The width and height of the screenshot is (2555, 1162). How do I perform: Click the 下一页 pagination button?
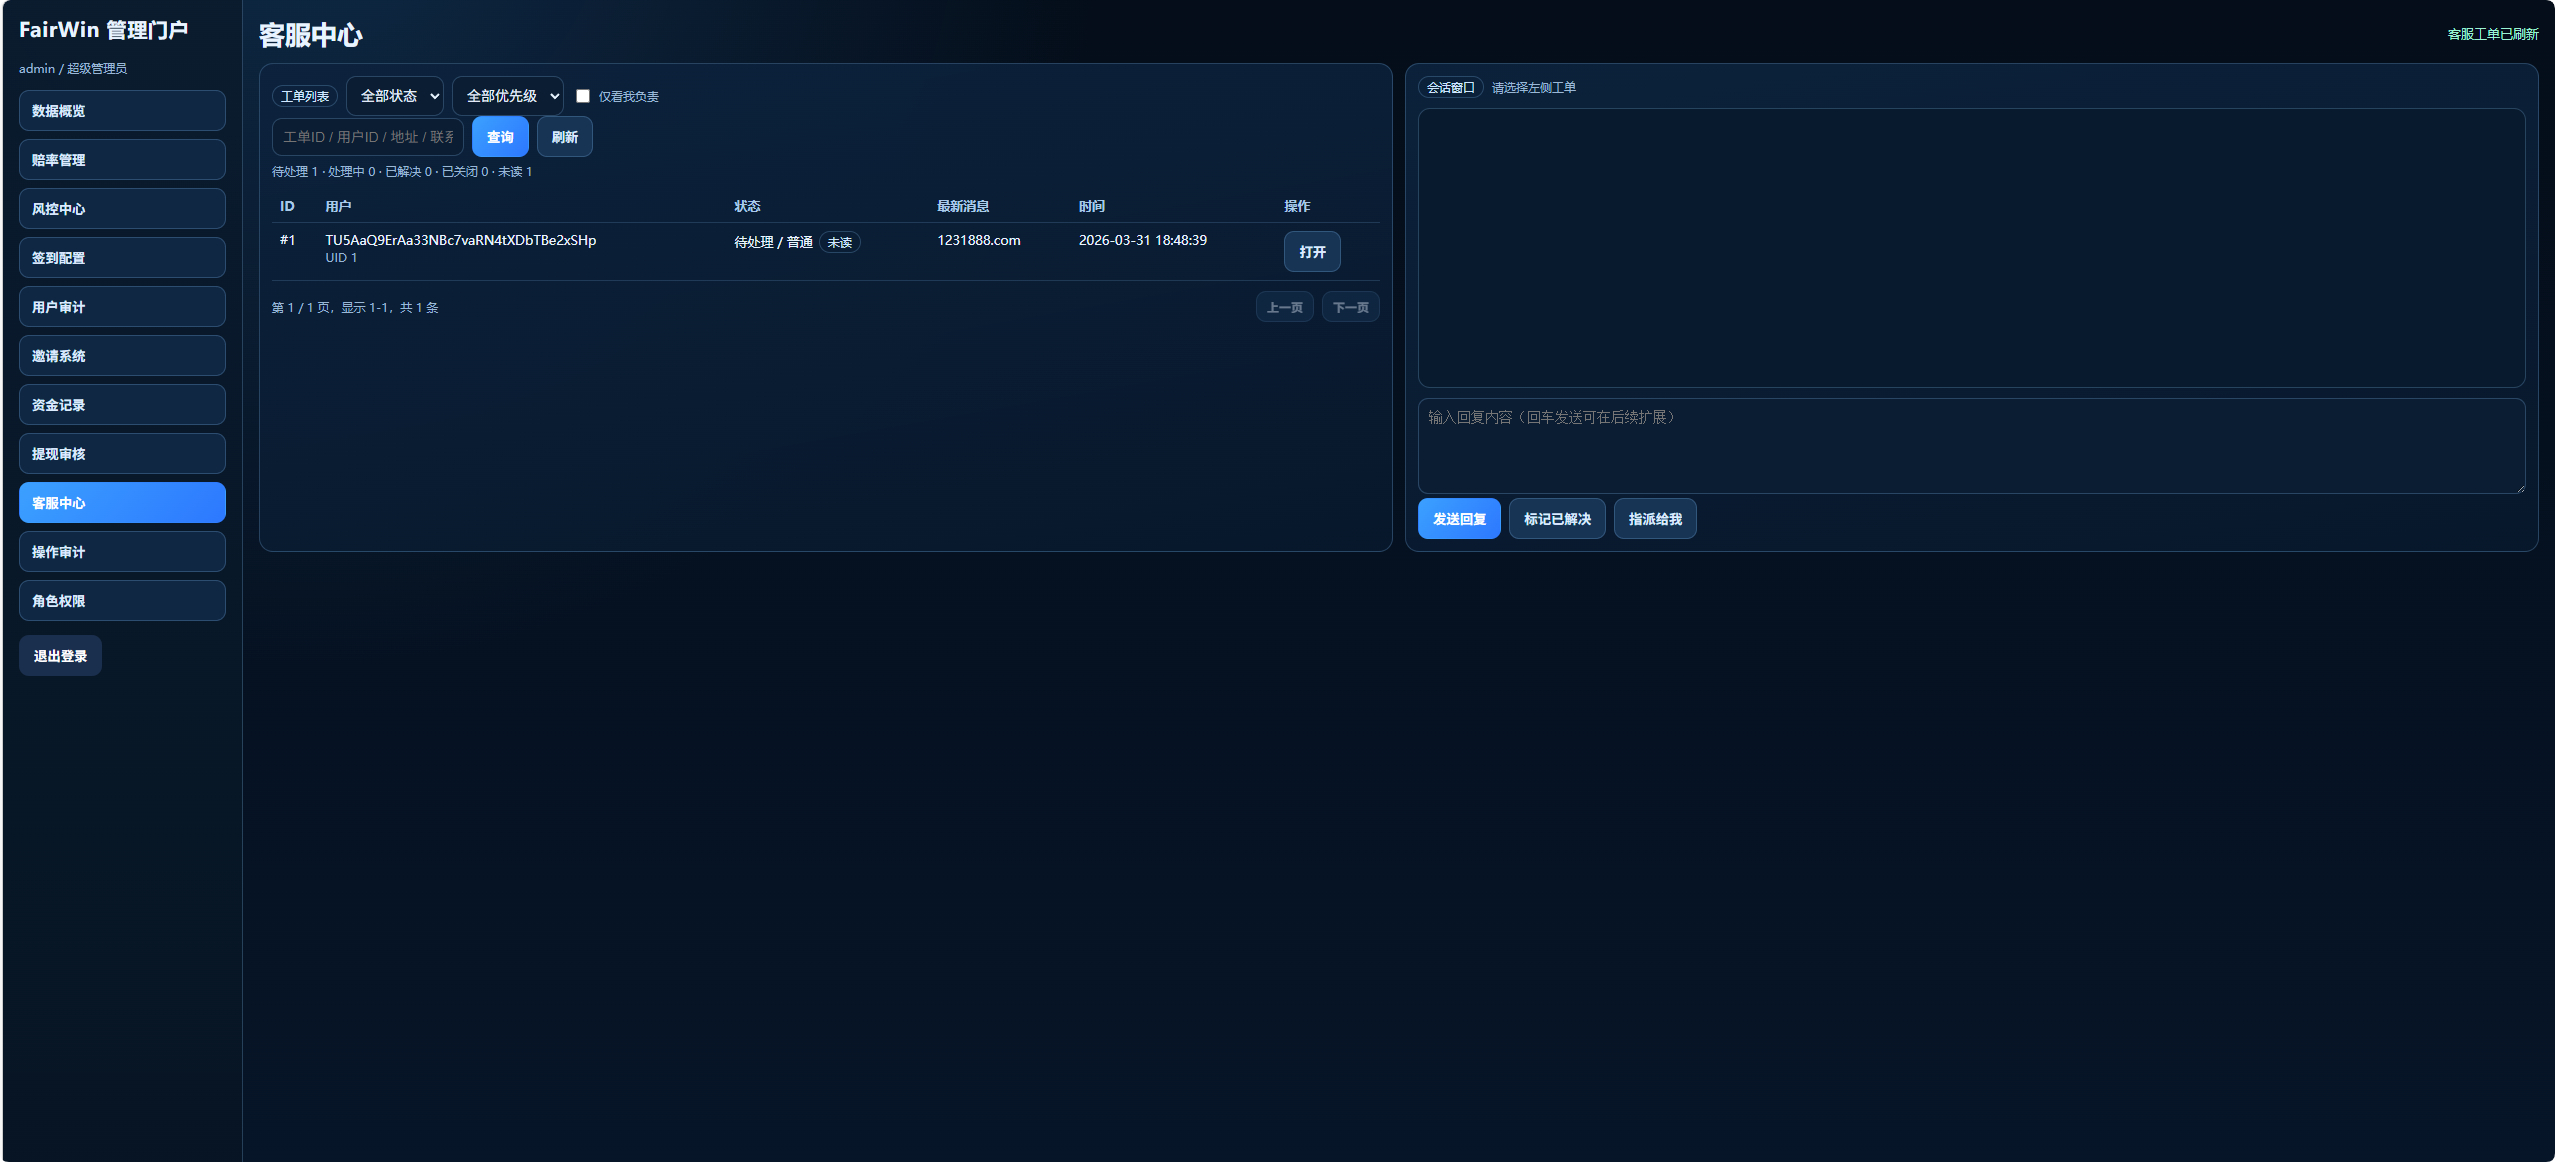click(1350, 307)
